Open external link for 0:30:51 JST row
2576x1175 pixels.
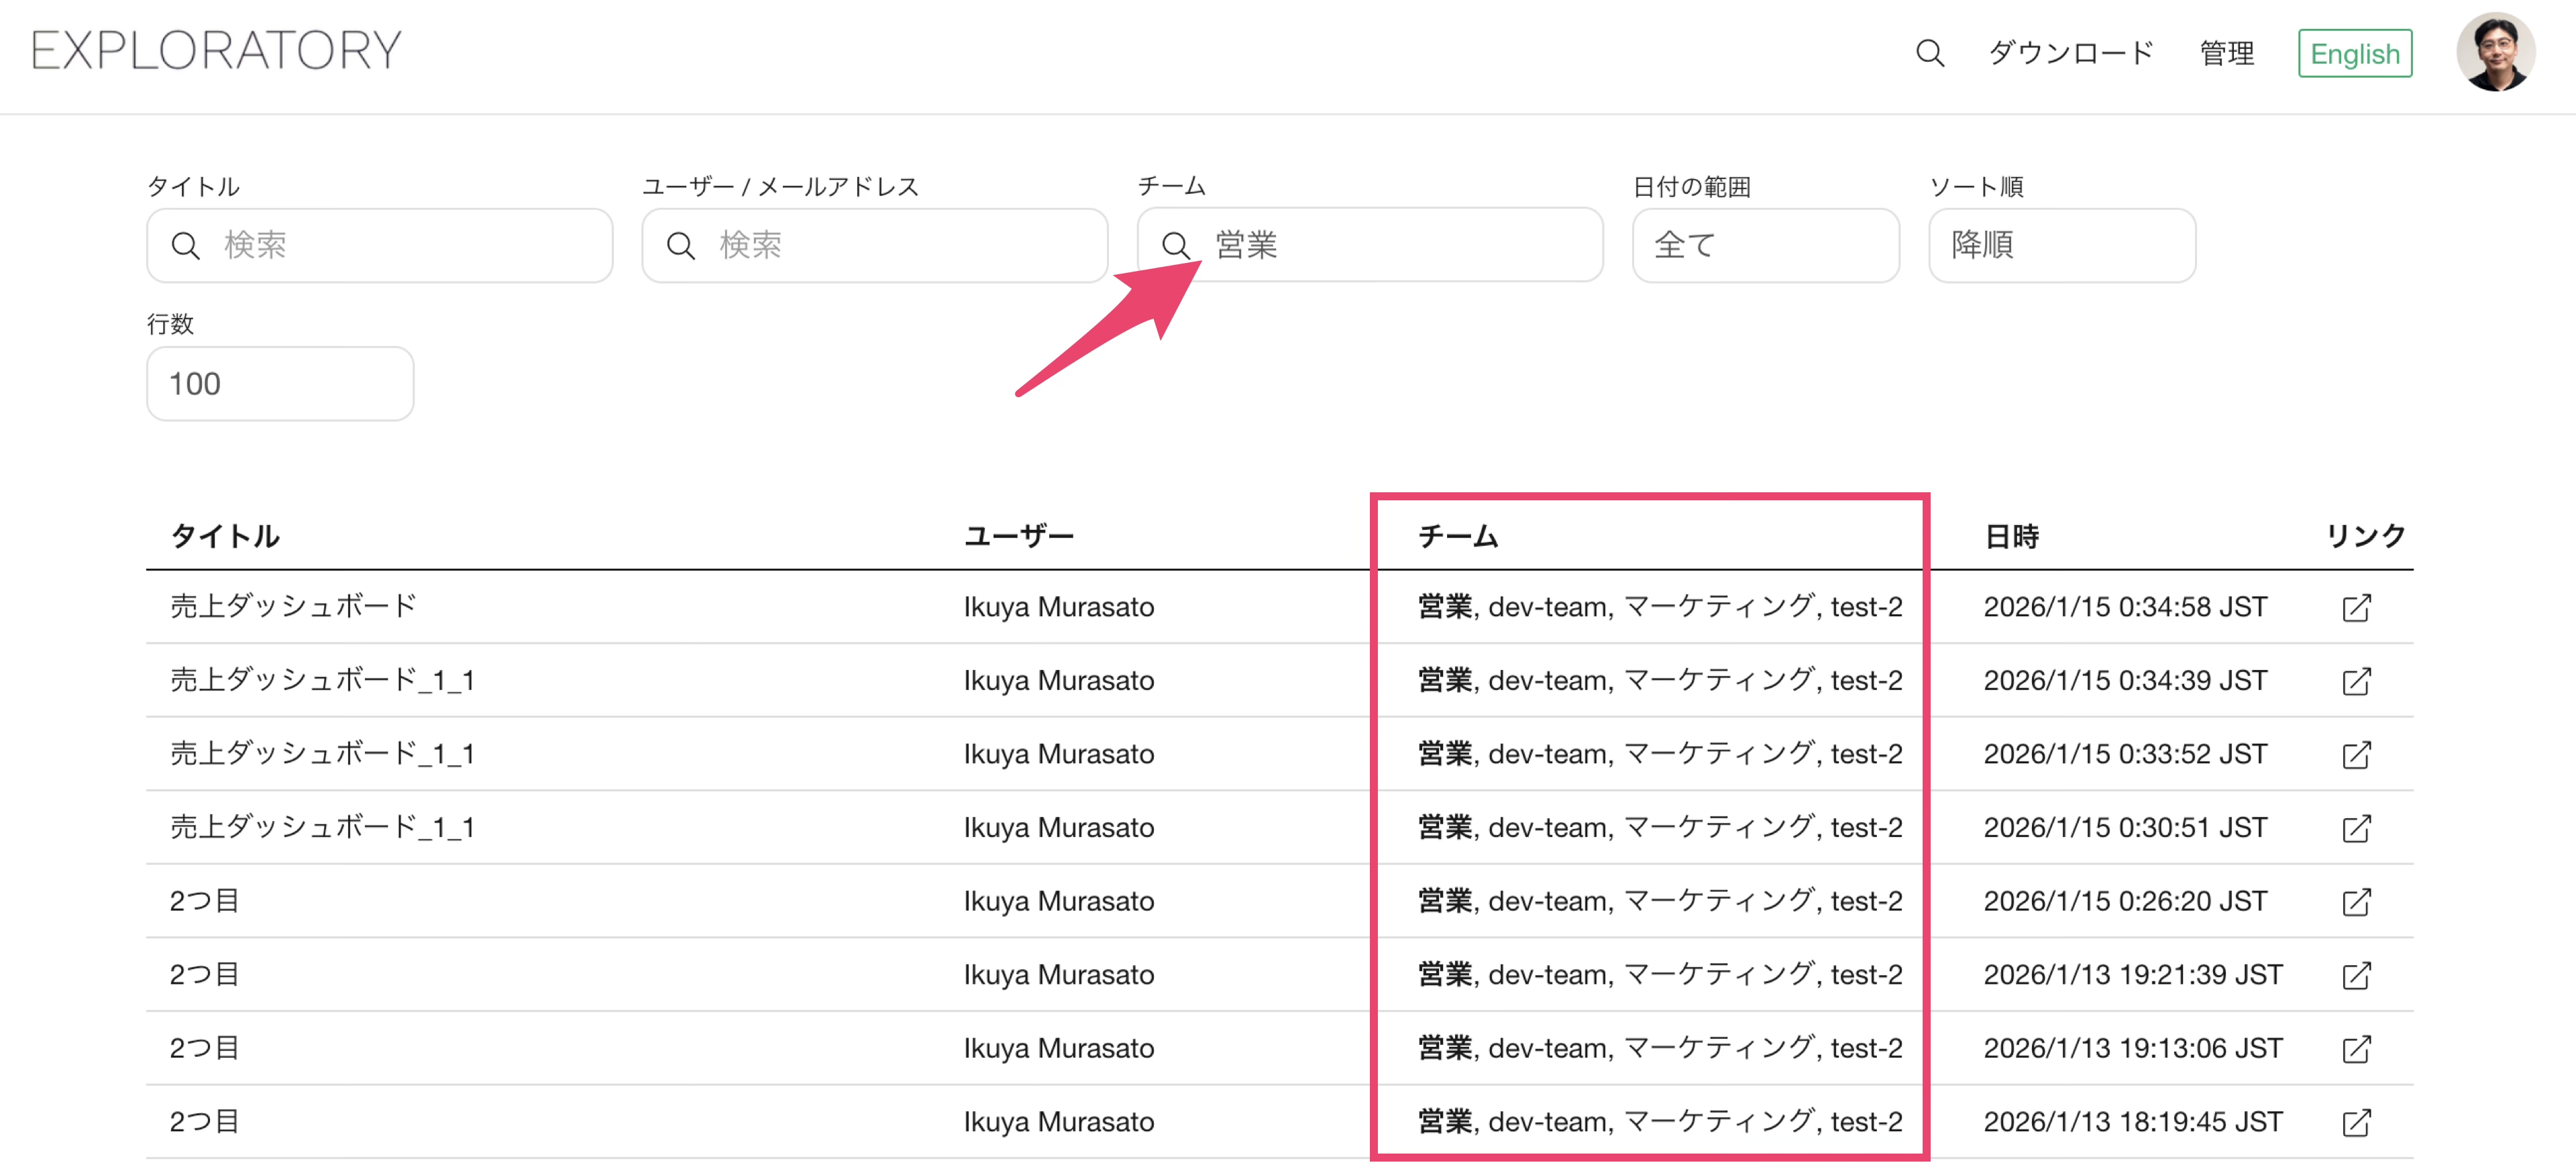2355,828
